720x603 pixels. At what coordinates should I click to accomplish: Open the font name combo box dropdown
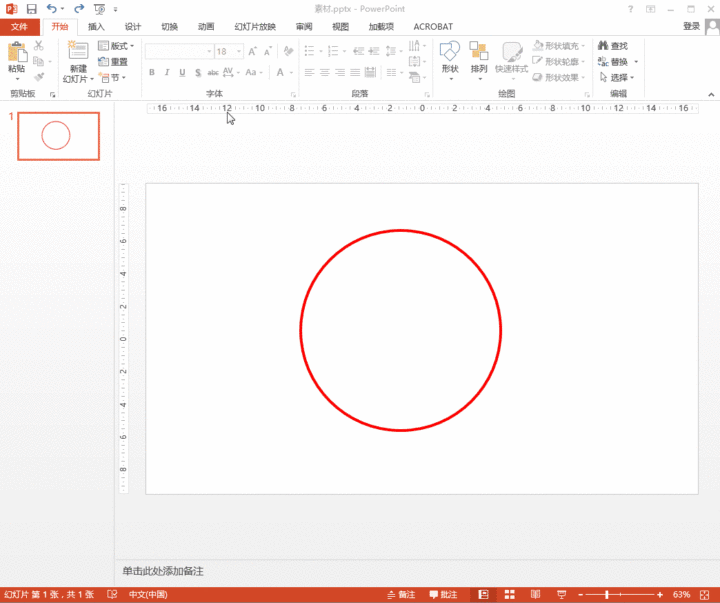point(209,51)
